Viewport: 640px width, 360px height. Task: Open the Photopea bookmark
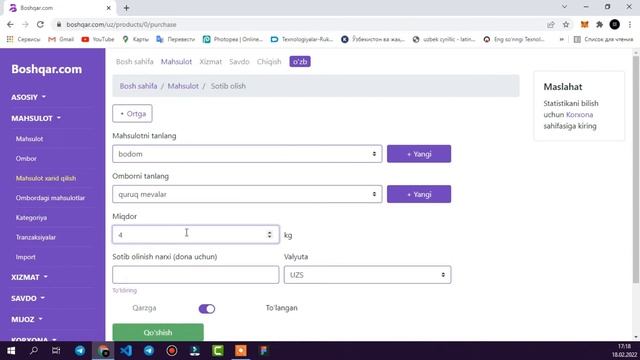point(233,39)
